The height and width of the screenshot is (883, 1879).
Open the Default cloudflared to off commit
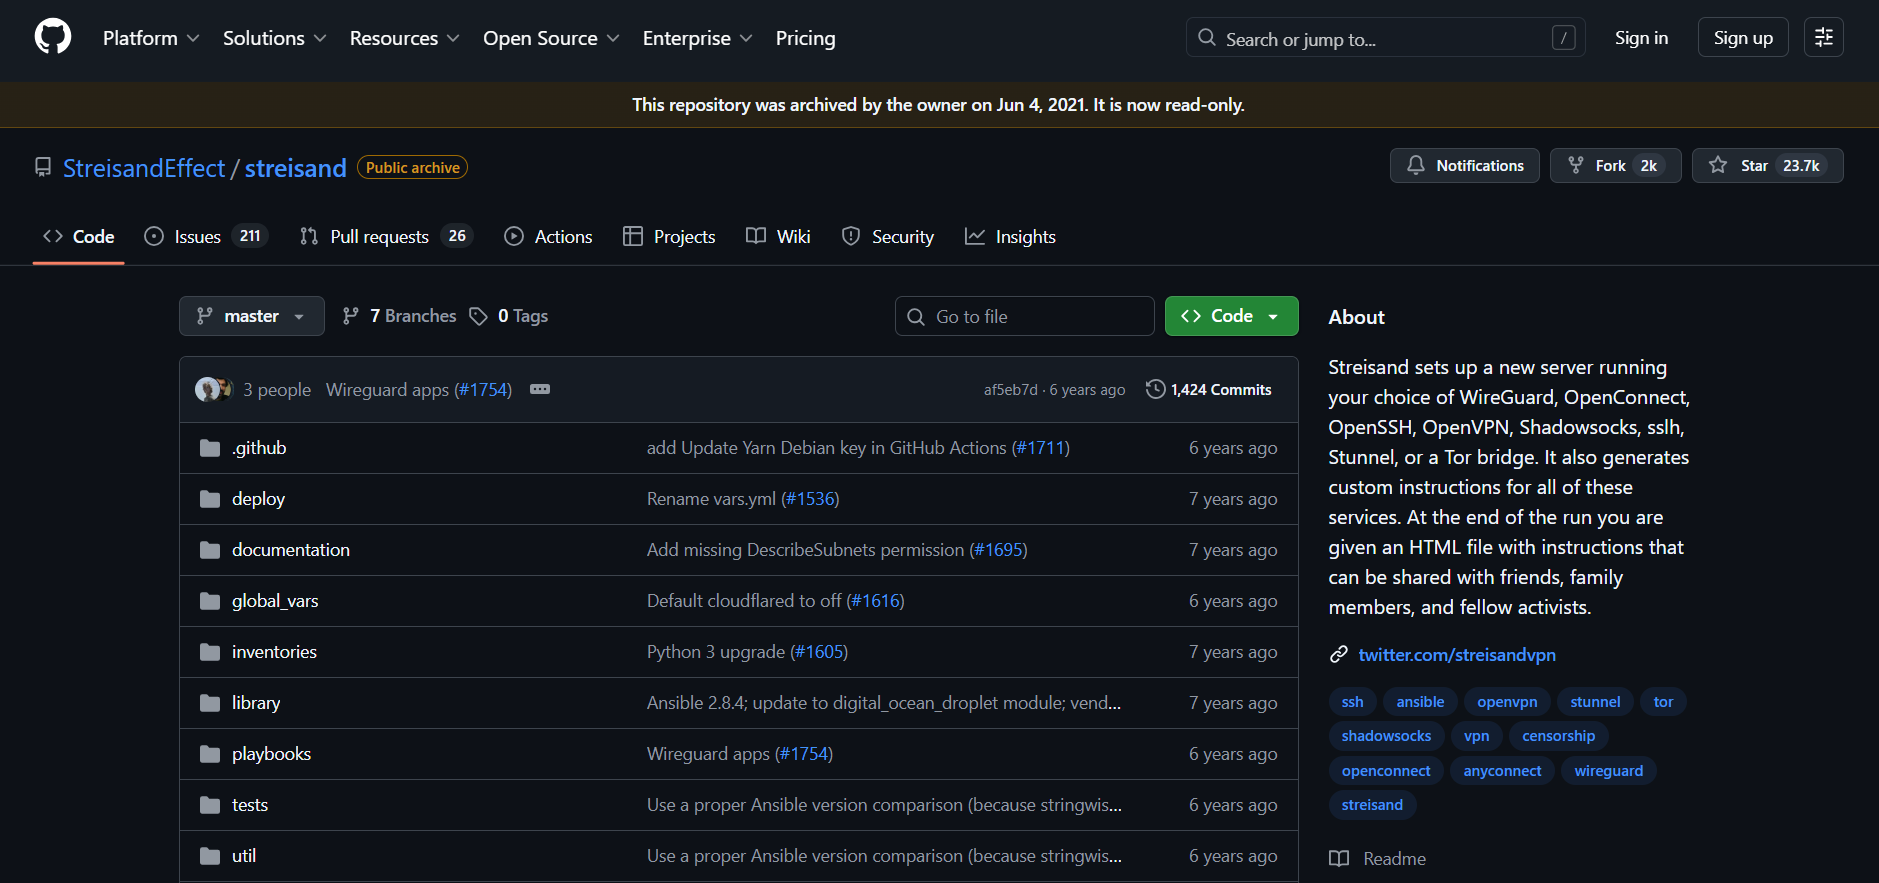point(744,601)
